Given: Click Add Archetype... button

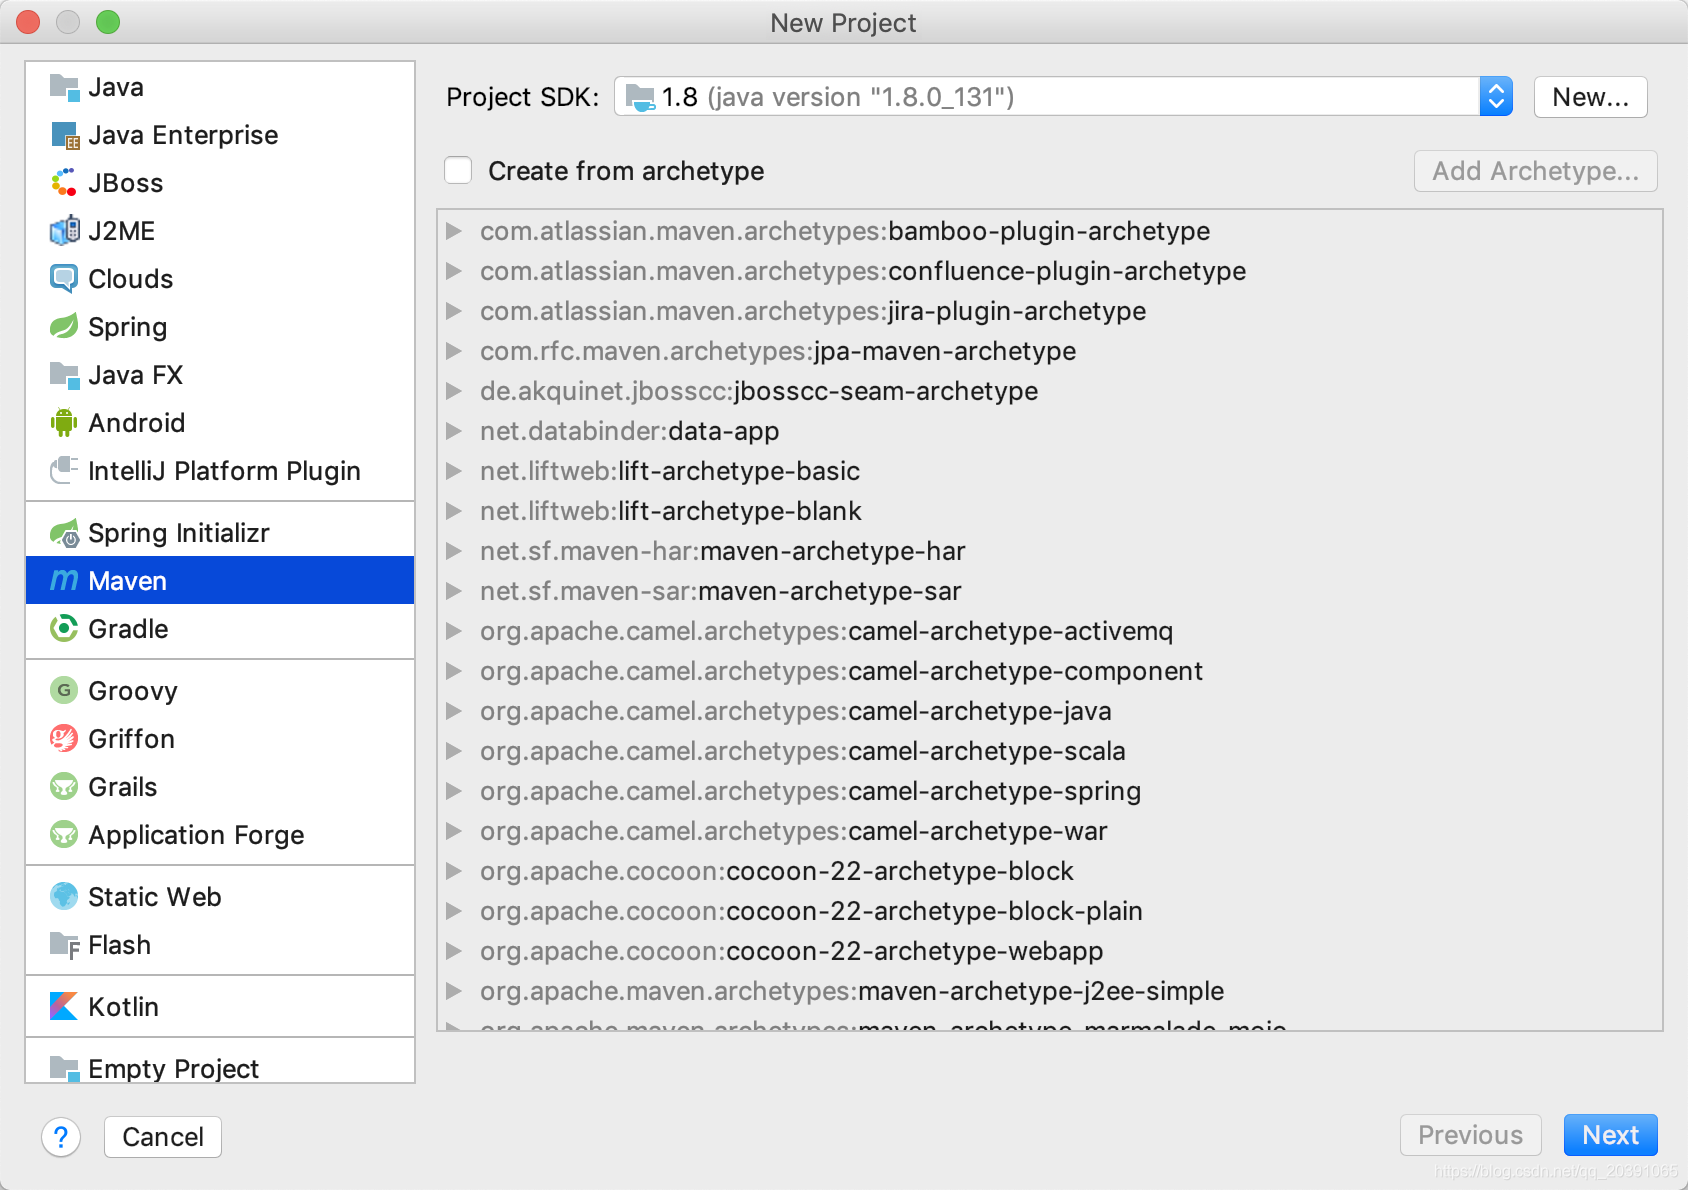Looking at the screenshot, I should pos(1535,171).
